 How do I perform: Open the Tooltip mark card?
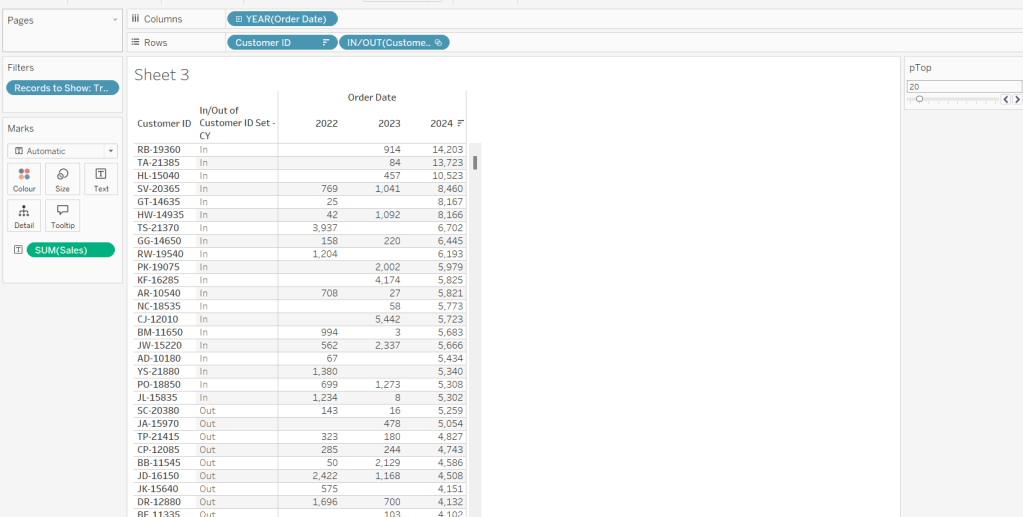[x=62, y=216]
